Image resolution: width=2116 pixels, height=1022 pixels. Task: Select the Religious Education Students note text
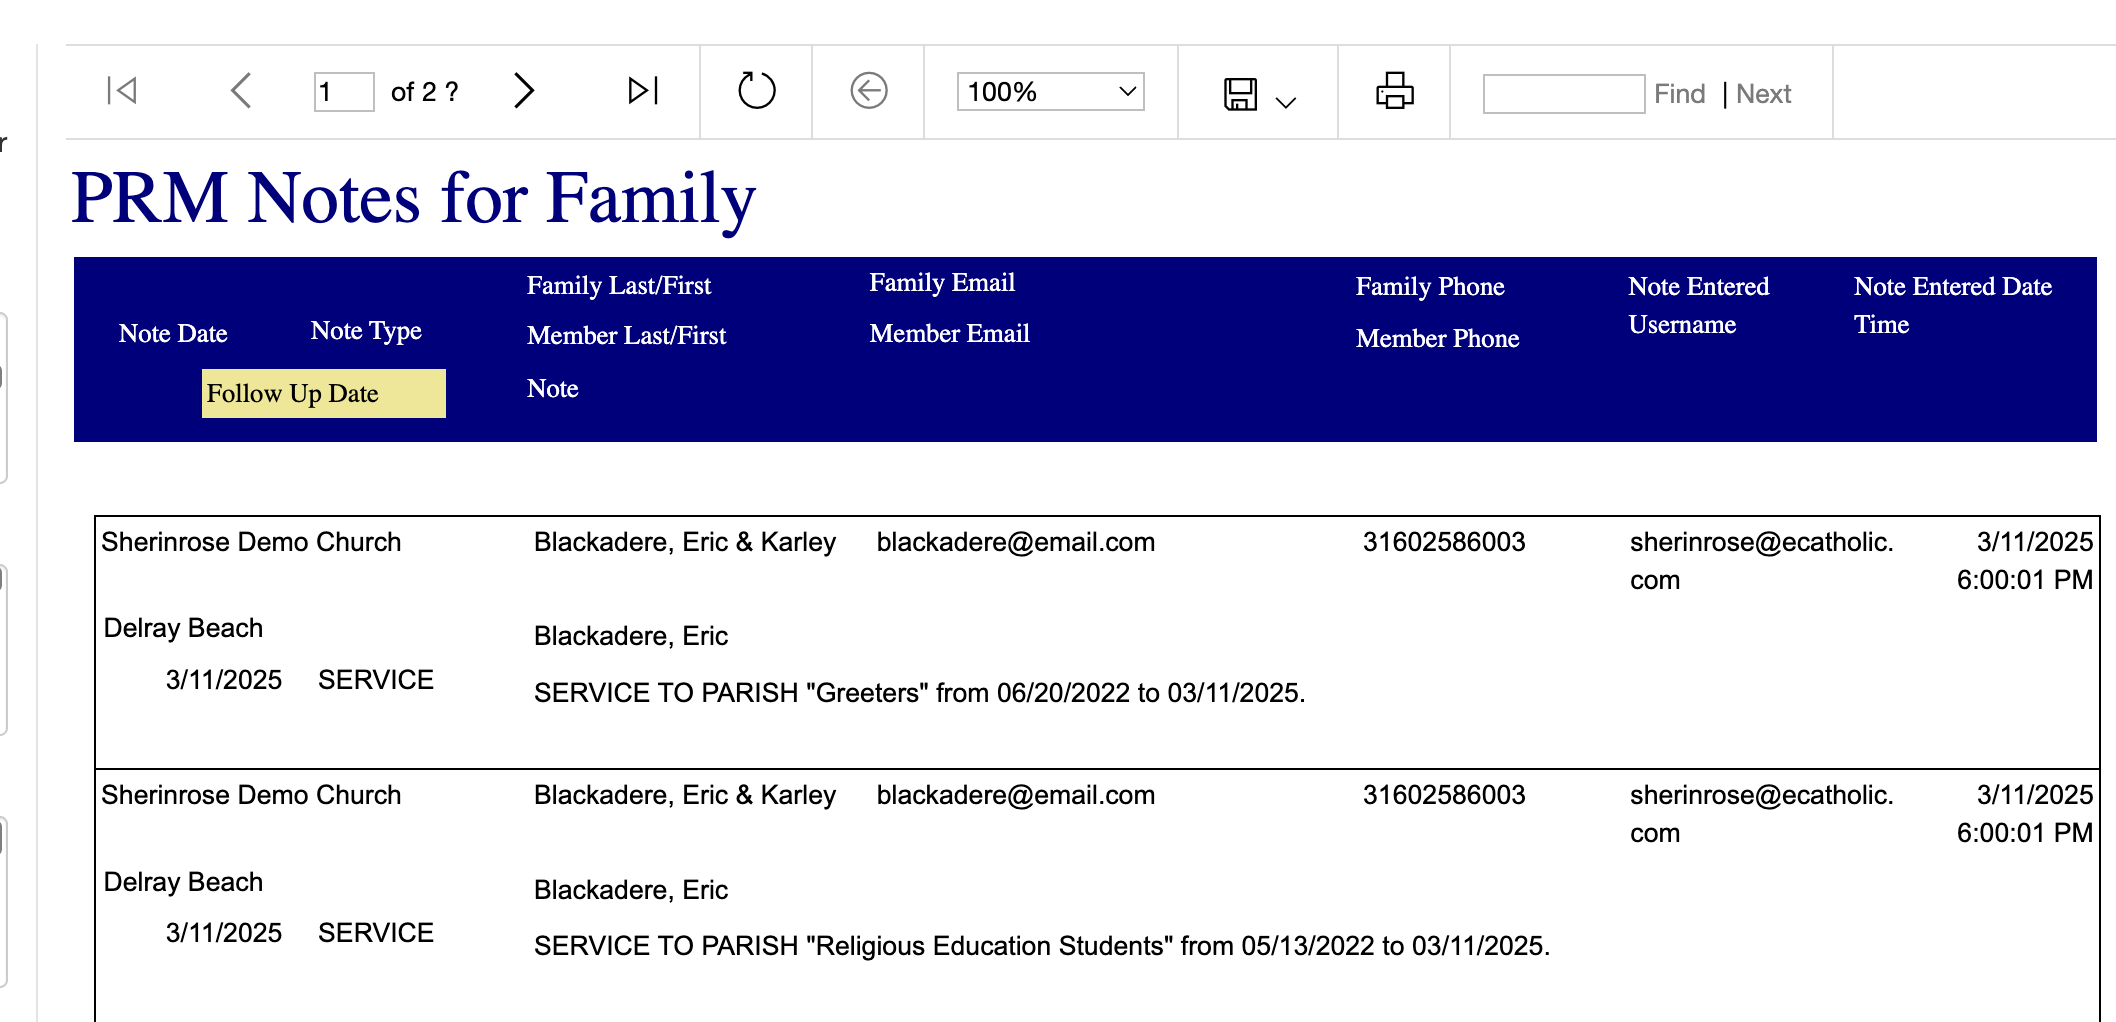coord(1042,945)
